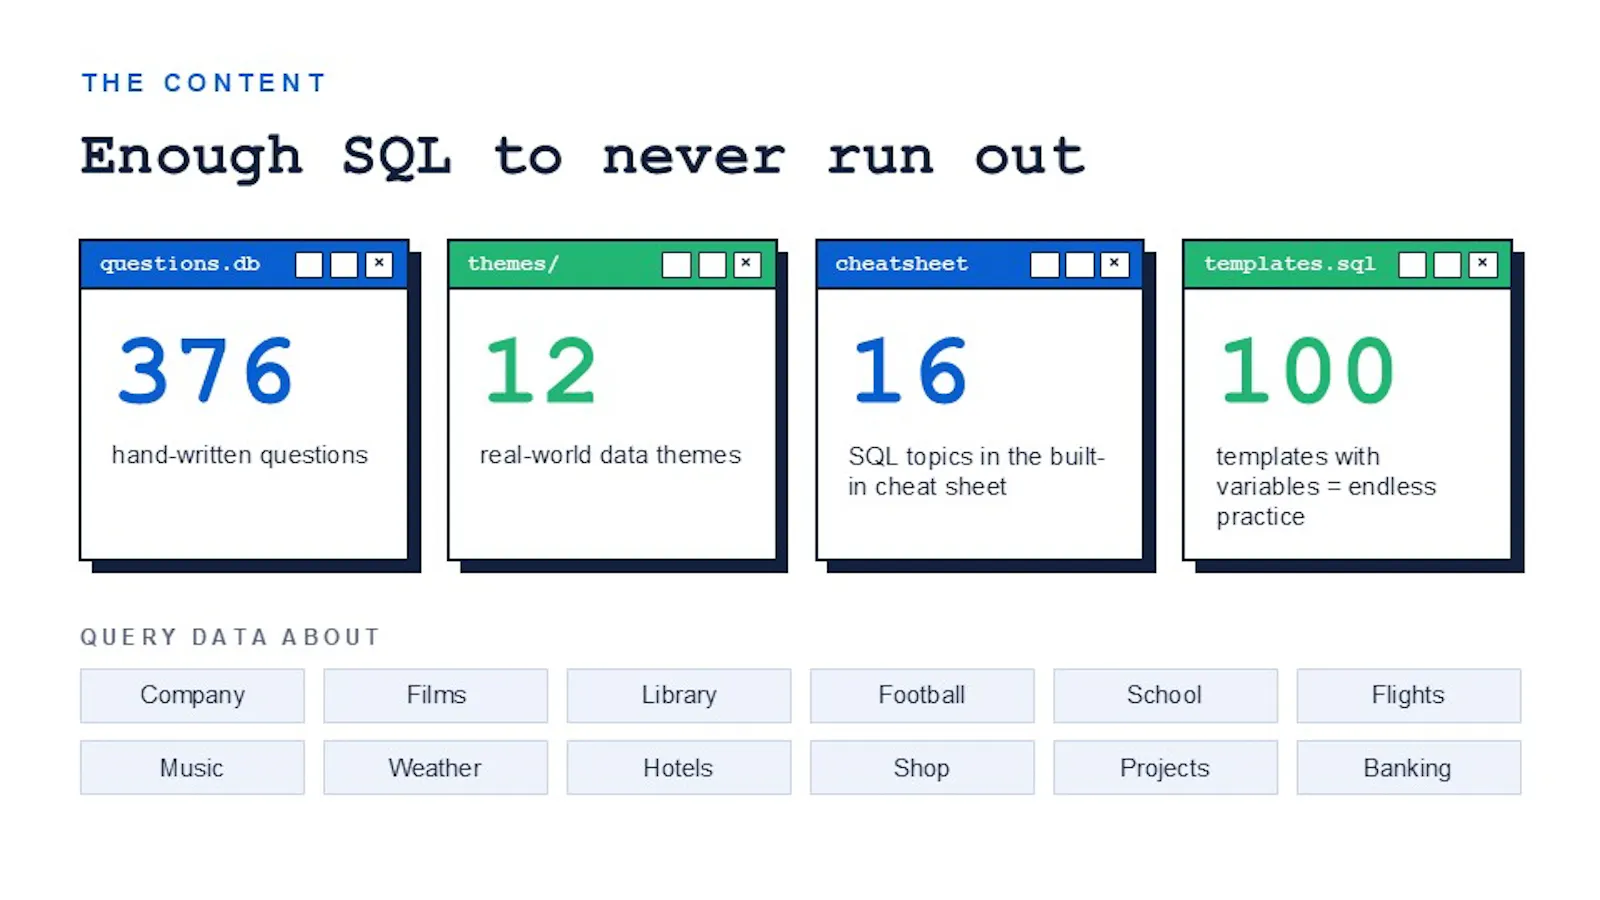Image resolution: width=1600 pixels, height=900 pixels.
Task: Close the questions.db window with its X
Action: 379,264
